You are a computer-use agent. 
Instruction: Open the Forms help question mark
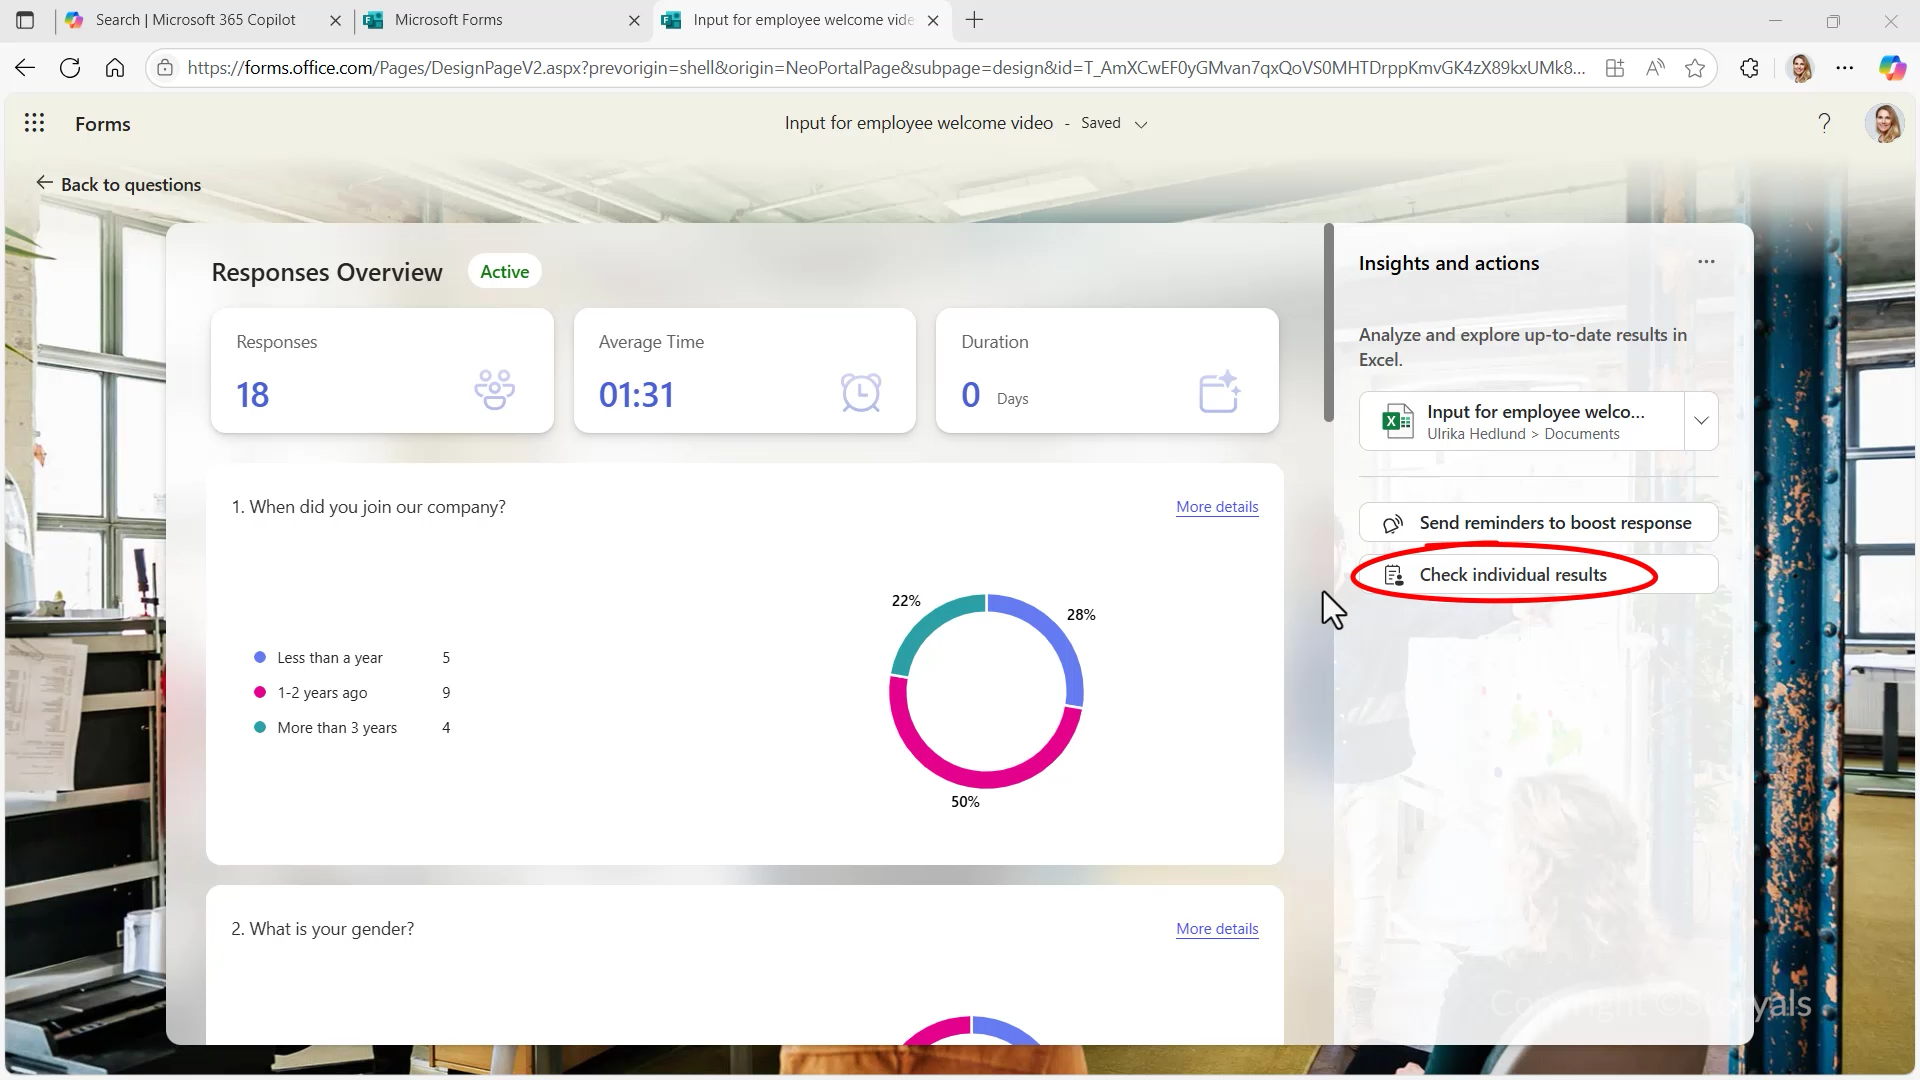(1824, 123)
